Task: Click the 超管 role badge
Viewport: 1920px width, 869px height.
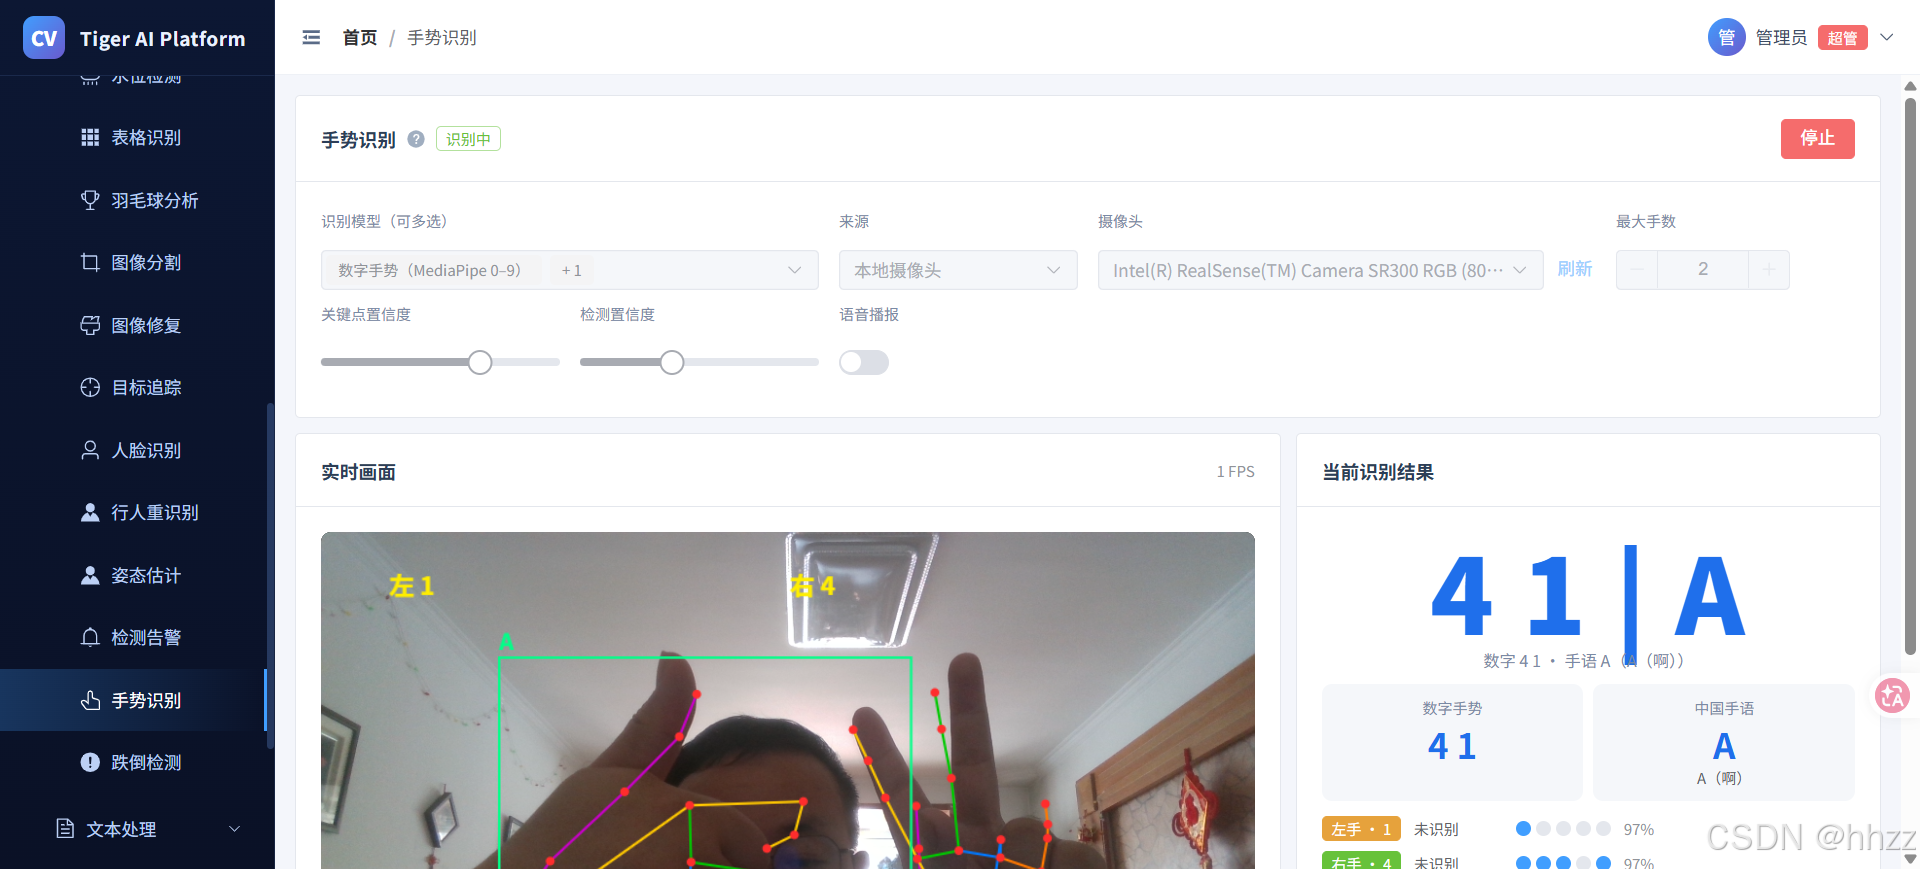Action: [x=1842, y=38]
